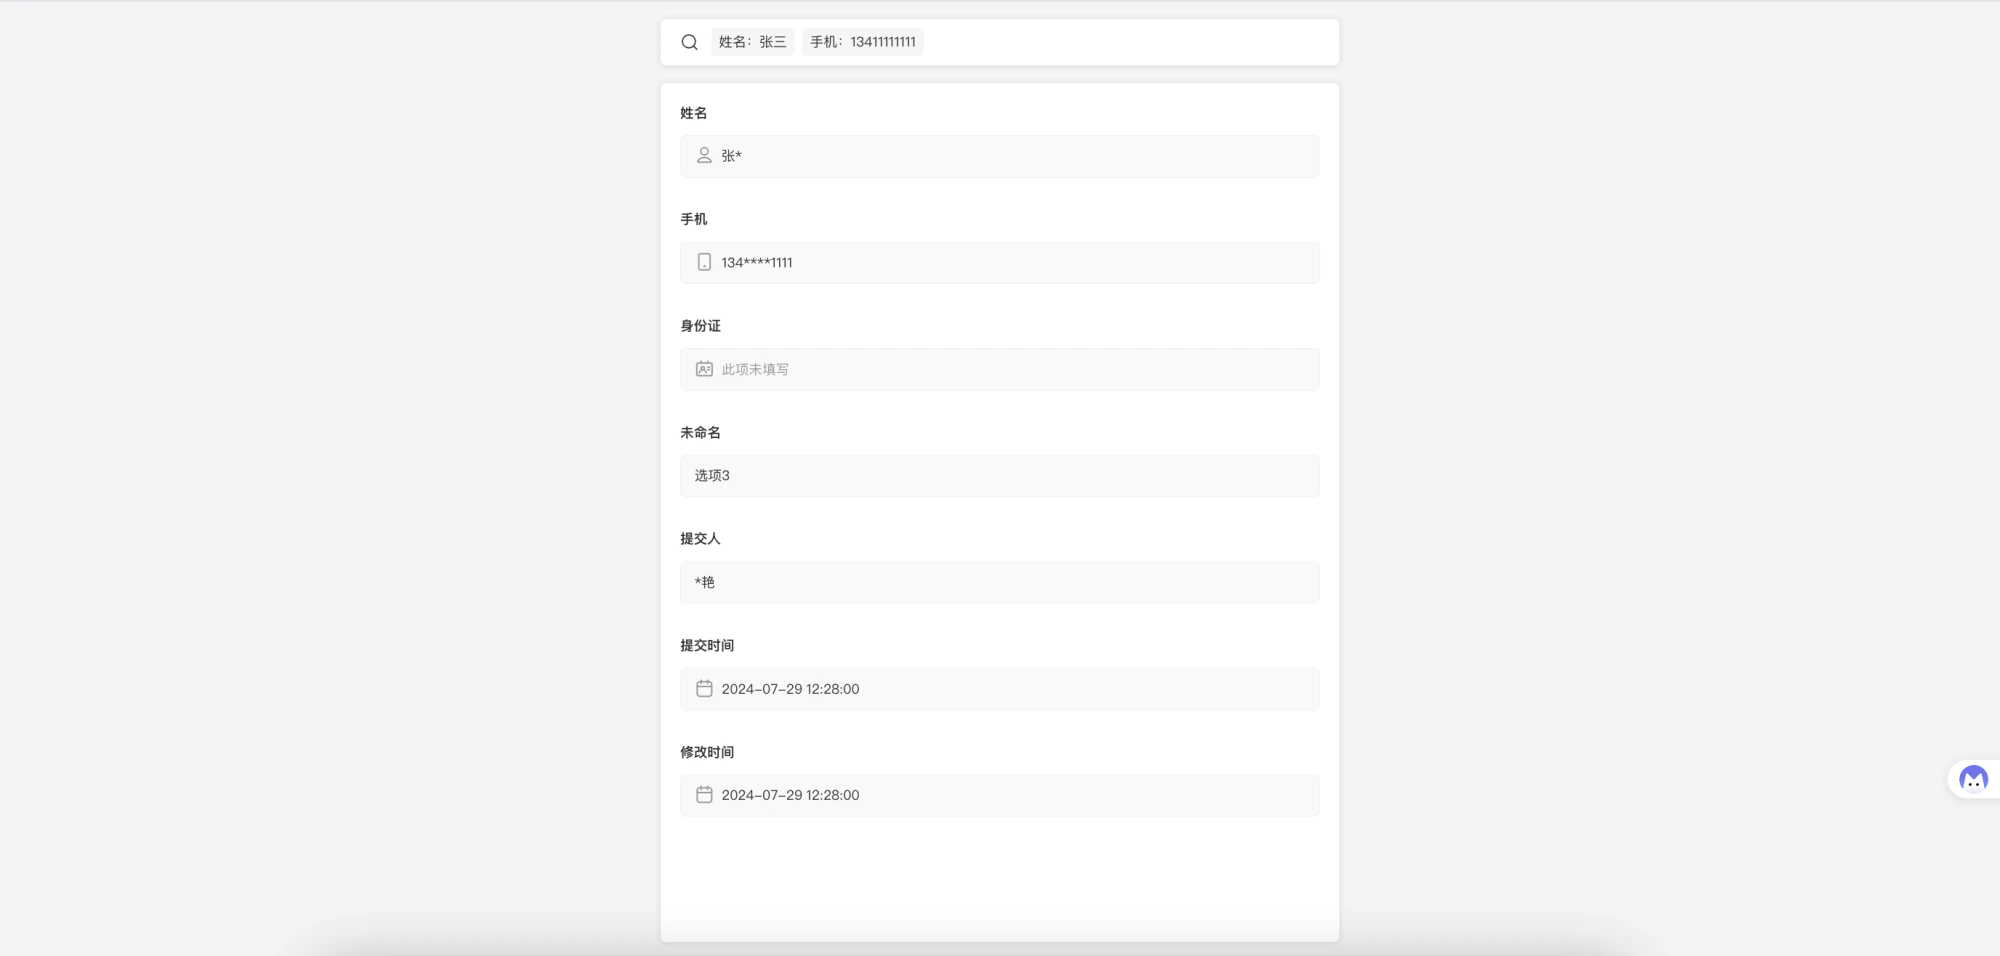Click the 姓名 field showing 张*

pyautogui.click(x=1000, y=156)
